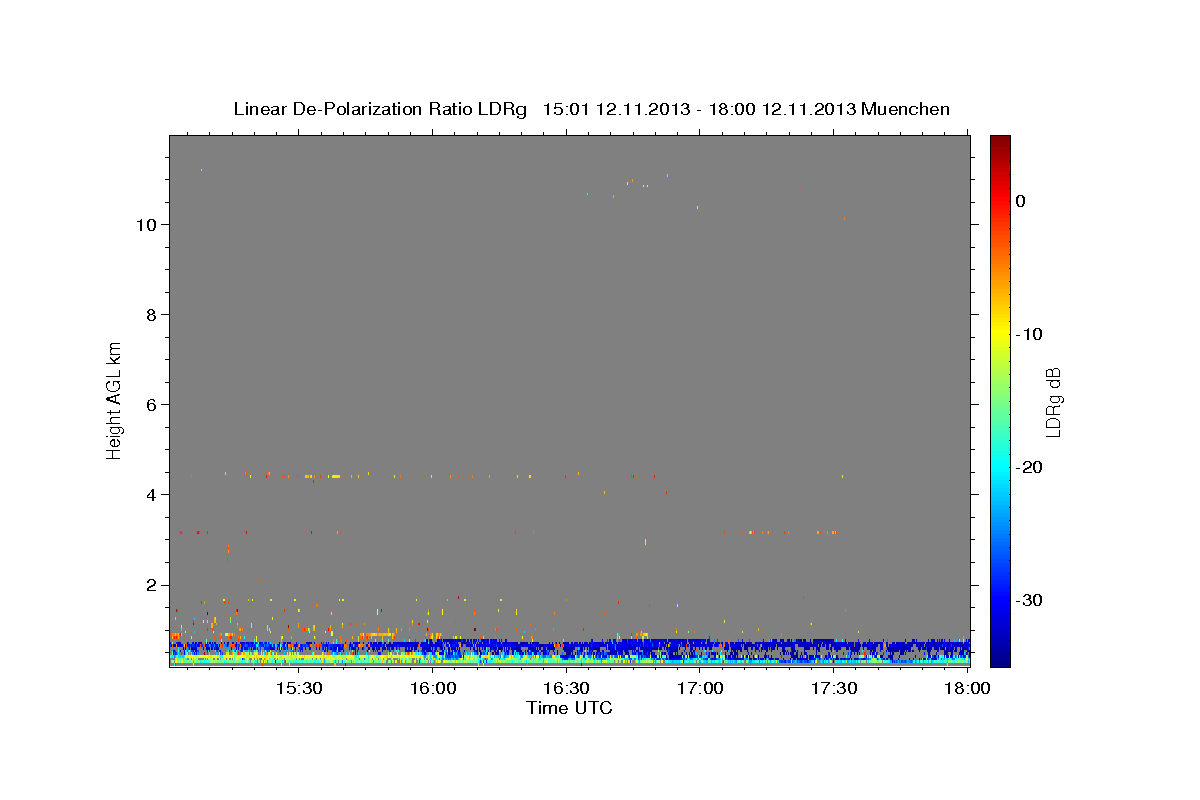Click the "LDRg dB" colorbar label
1200x800 pixels.
(x=1053, y=401)
